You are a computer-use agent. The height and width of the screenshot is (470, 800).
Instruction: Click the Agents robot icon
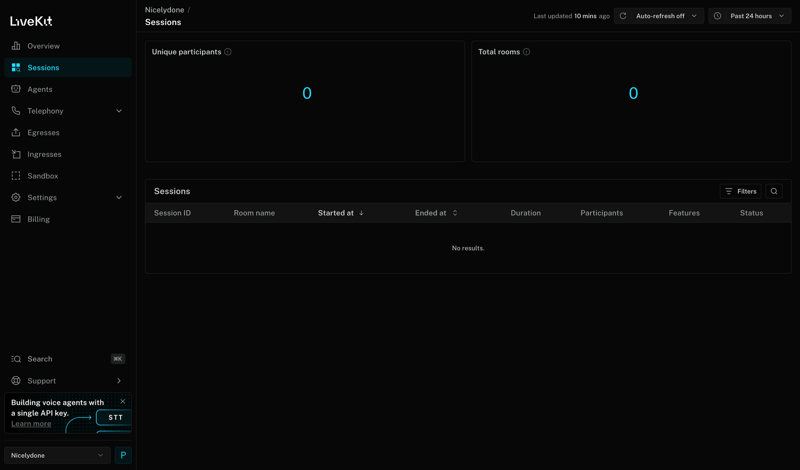tap(16, 89)
